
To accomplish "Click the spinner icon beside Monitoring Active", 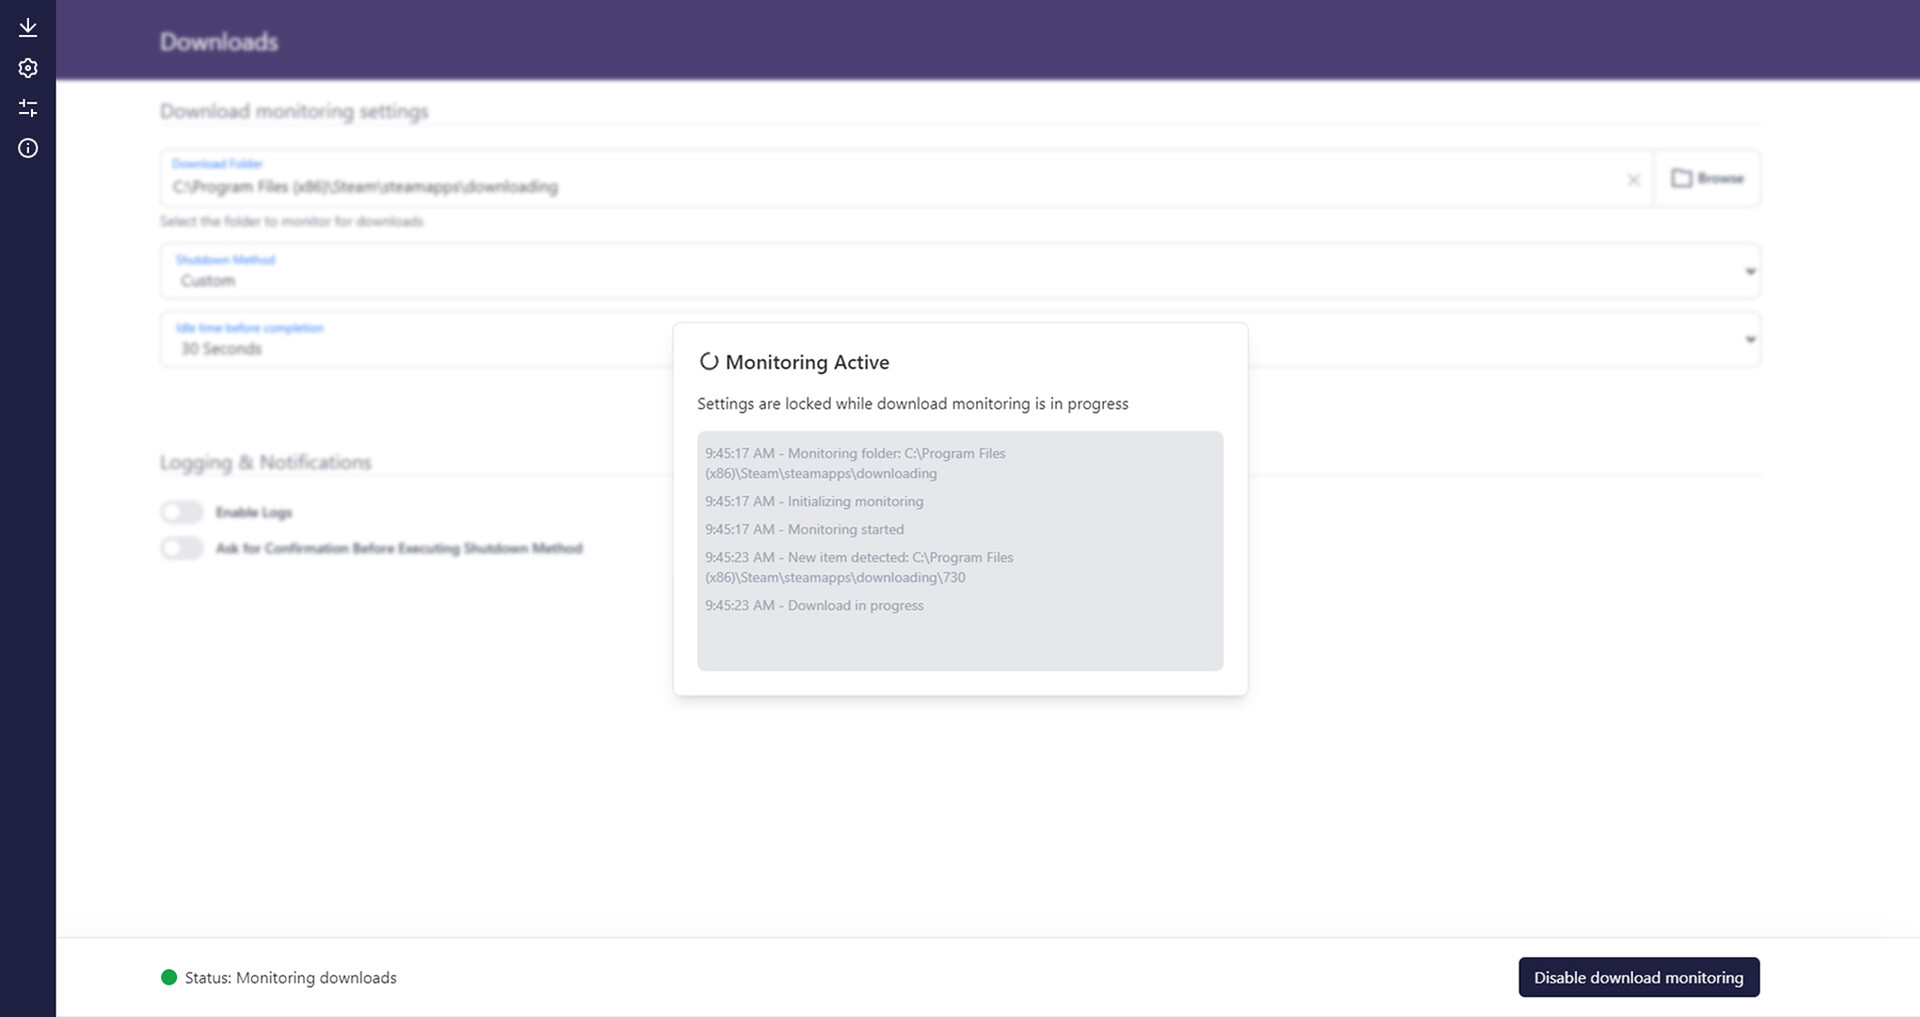I will click(x=709, y=362).
